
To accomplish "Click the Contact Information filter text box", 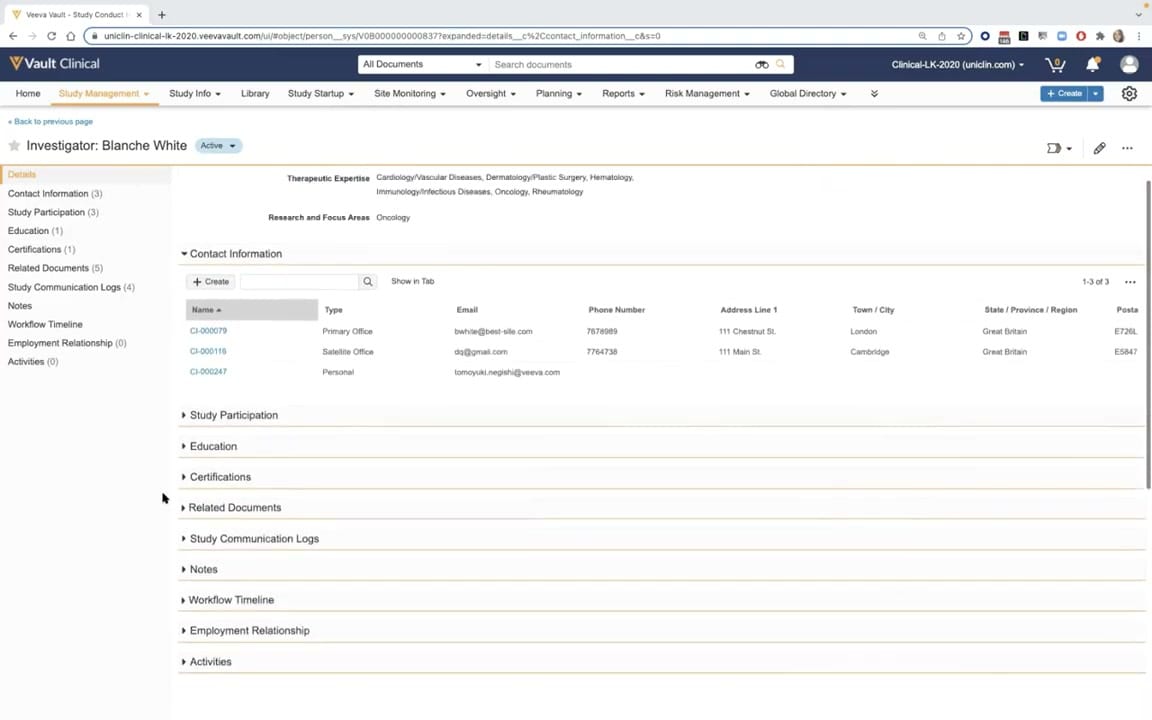I will click(x=299, y=281).
